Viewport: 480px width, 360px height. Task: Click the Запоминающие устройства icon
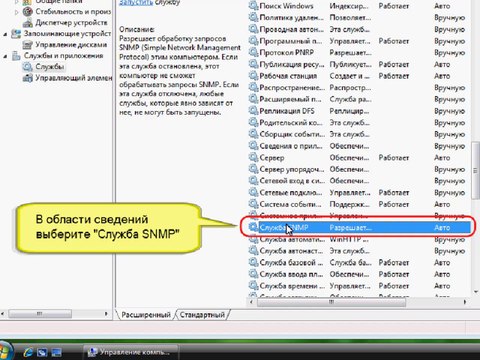pyautogui.click(x=16, y=34)
